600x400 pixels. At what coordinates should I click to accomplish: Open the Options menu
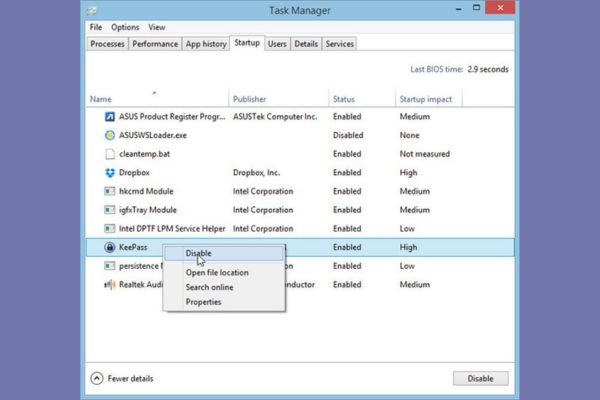tap(125, 27)
